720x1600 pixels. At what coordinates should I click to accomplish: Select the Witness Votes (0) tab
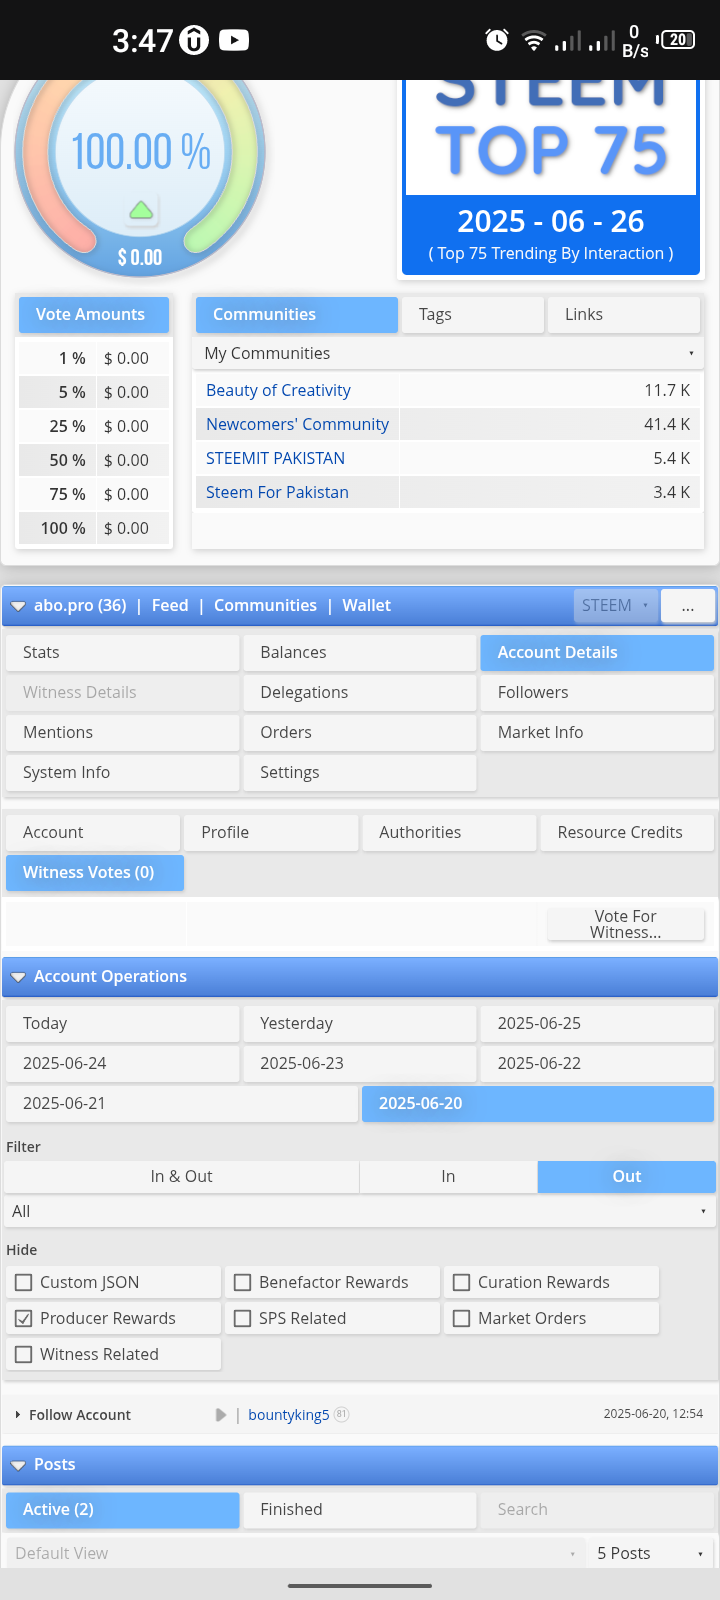point(95,872)
